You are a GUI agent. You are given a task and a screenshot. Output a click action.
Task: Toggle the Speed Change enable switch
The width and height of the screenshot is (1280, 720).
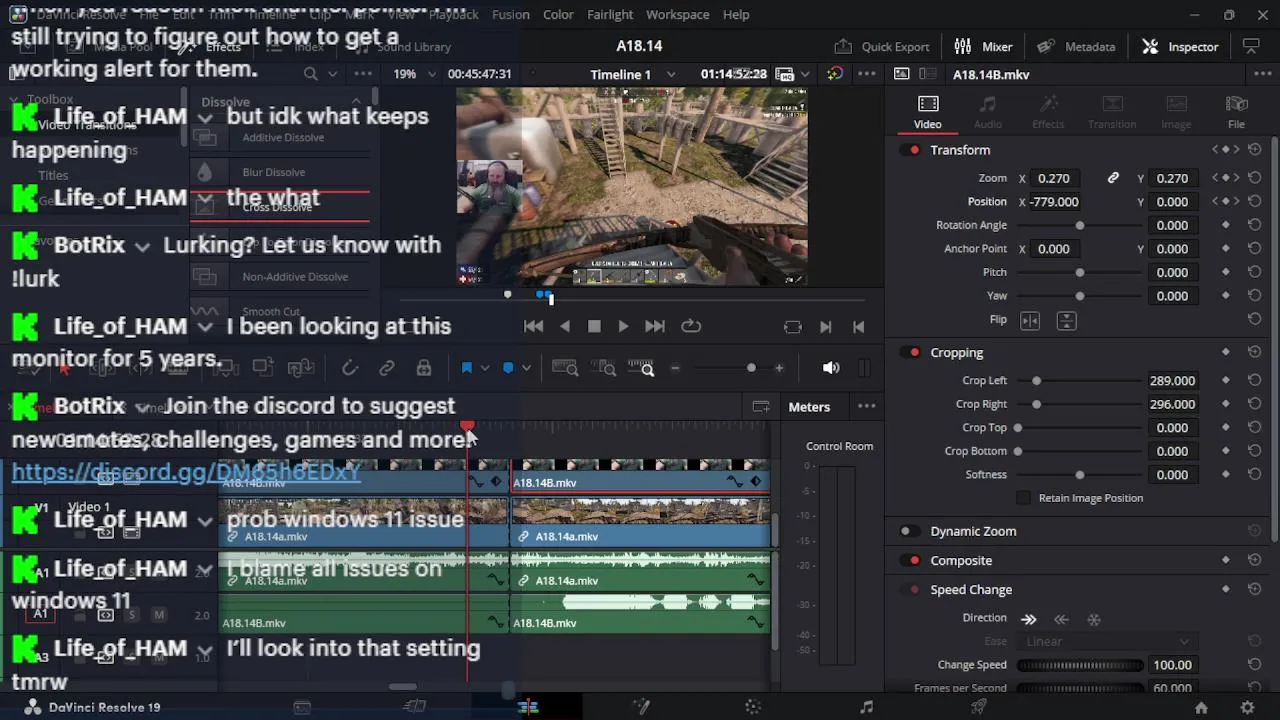click(x=910, y=590)
